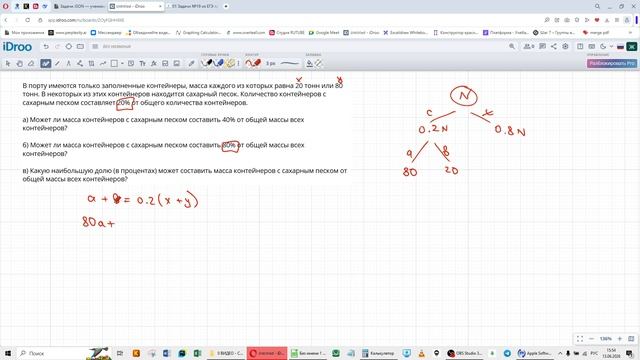
Task: Click the board title field
Action: click(x=117, y=47)
